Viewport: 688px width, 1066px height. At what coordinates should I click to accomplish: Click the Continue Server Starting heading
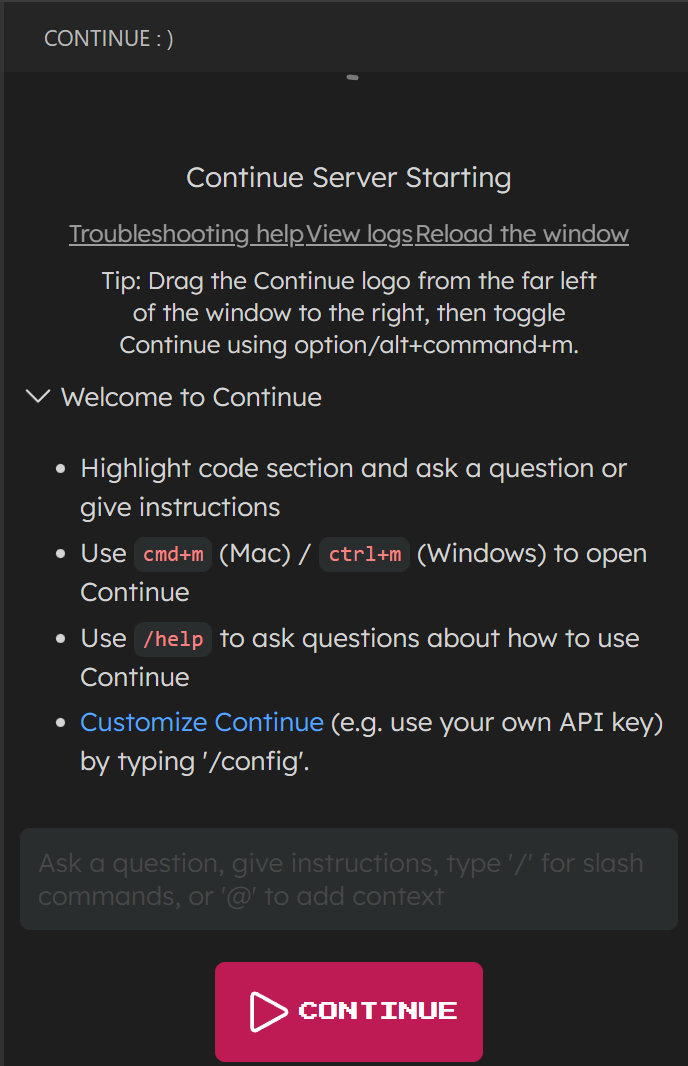348,177
